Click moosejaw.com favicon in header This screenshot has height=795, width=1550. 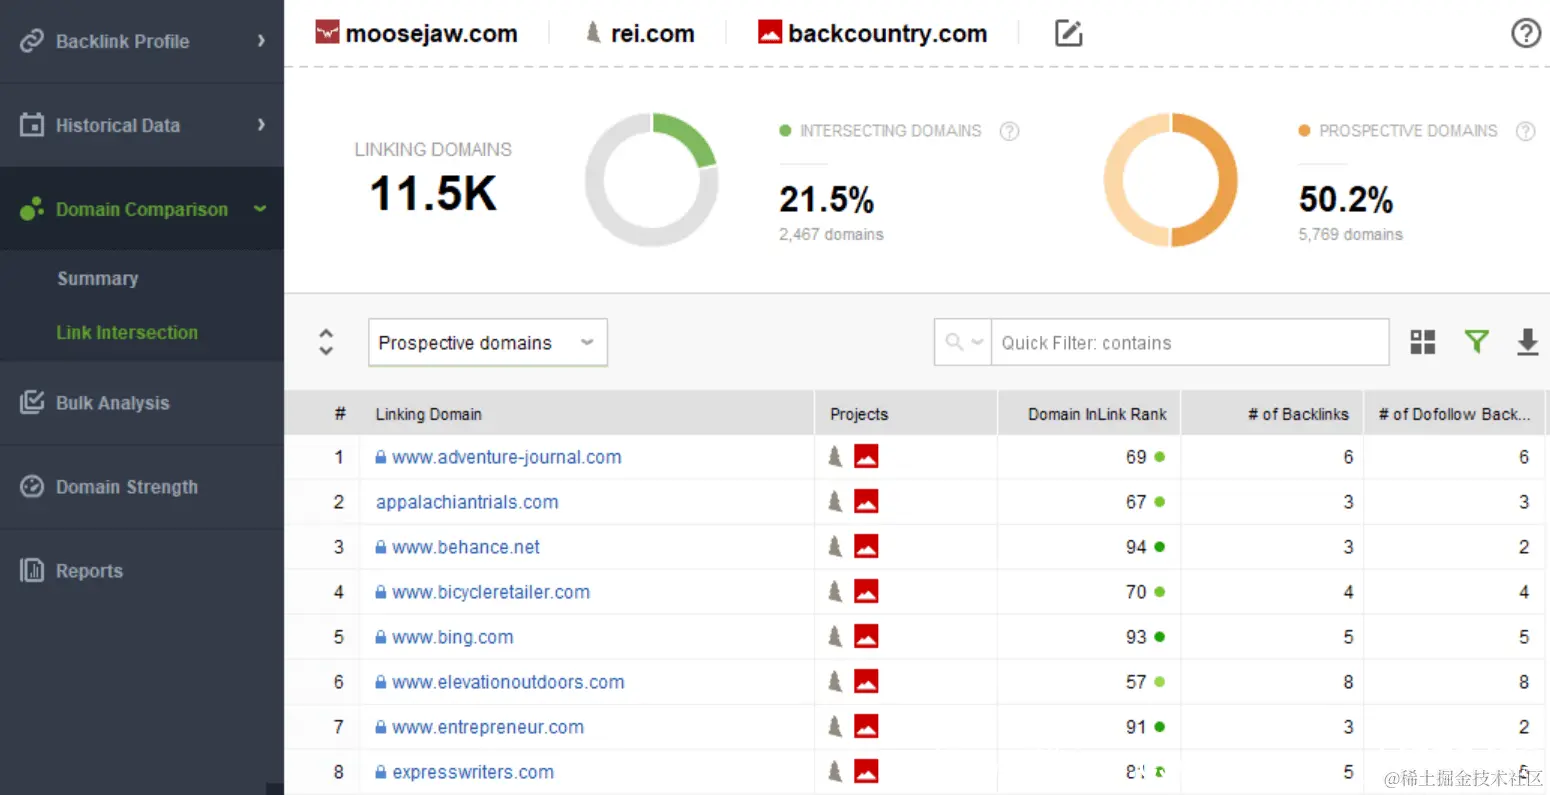[327, 33]
